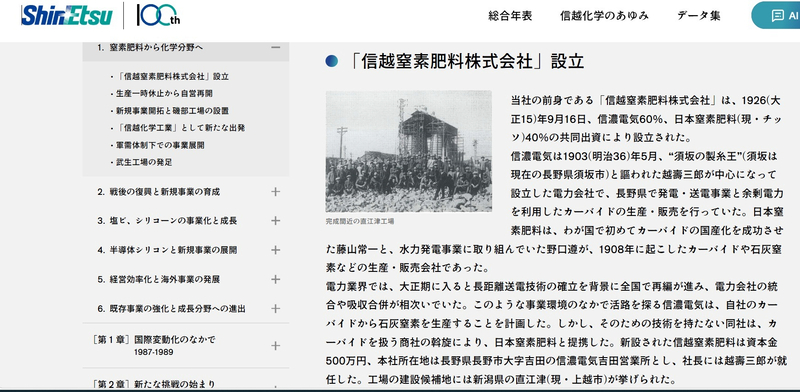Select [第2章] 新たな挑戦の始まり
Image resolution: width=800 pixels, height=392 pixels.
click(154, 384)
